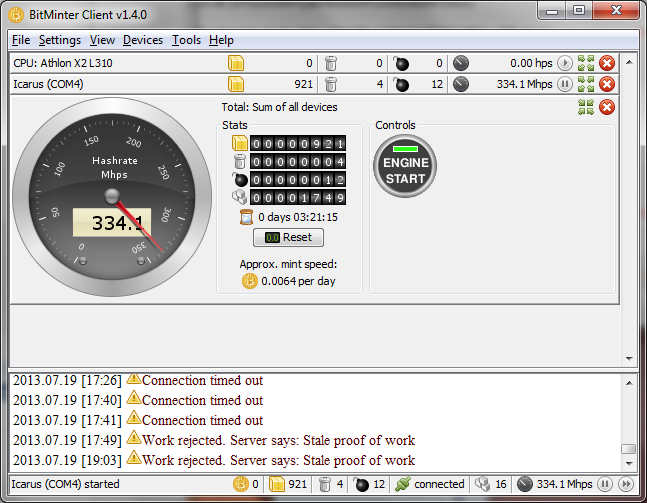Click the 334.1 gauge digital readout

point(112,222)
